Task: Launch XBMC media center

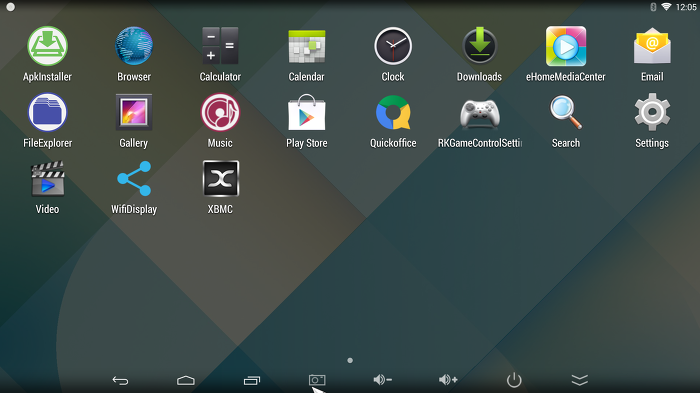Action: pyautogui.click(x=220, y=179)
